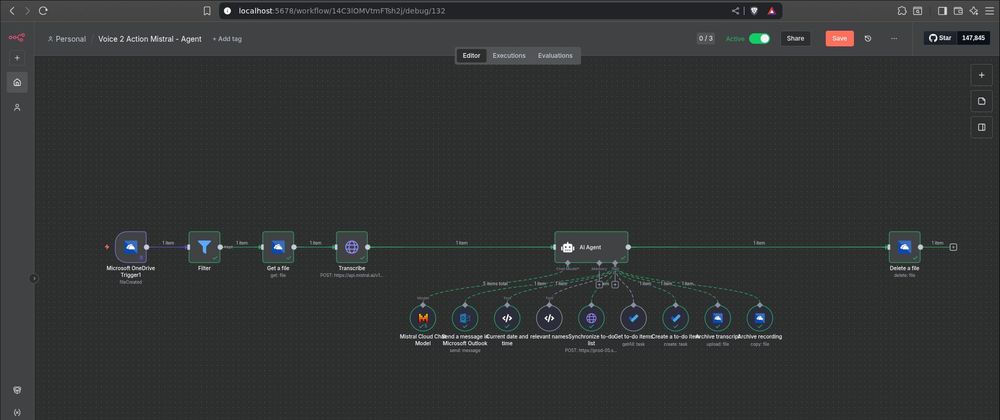
Task: Open the Mistral Cloud Chat Model node
Action: click(423, 318)
